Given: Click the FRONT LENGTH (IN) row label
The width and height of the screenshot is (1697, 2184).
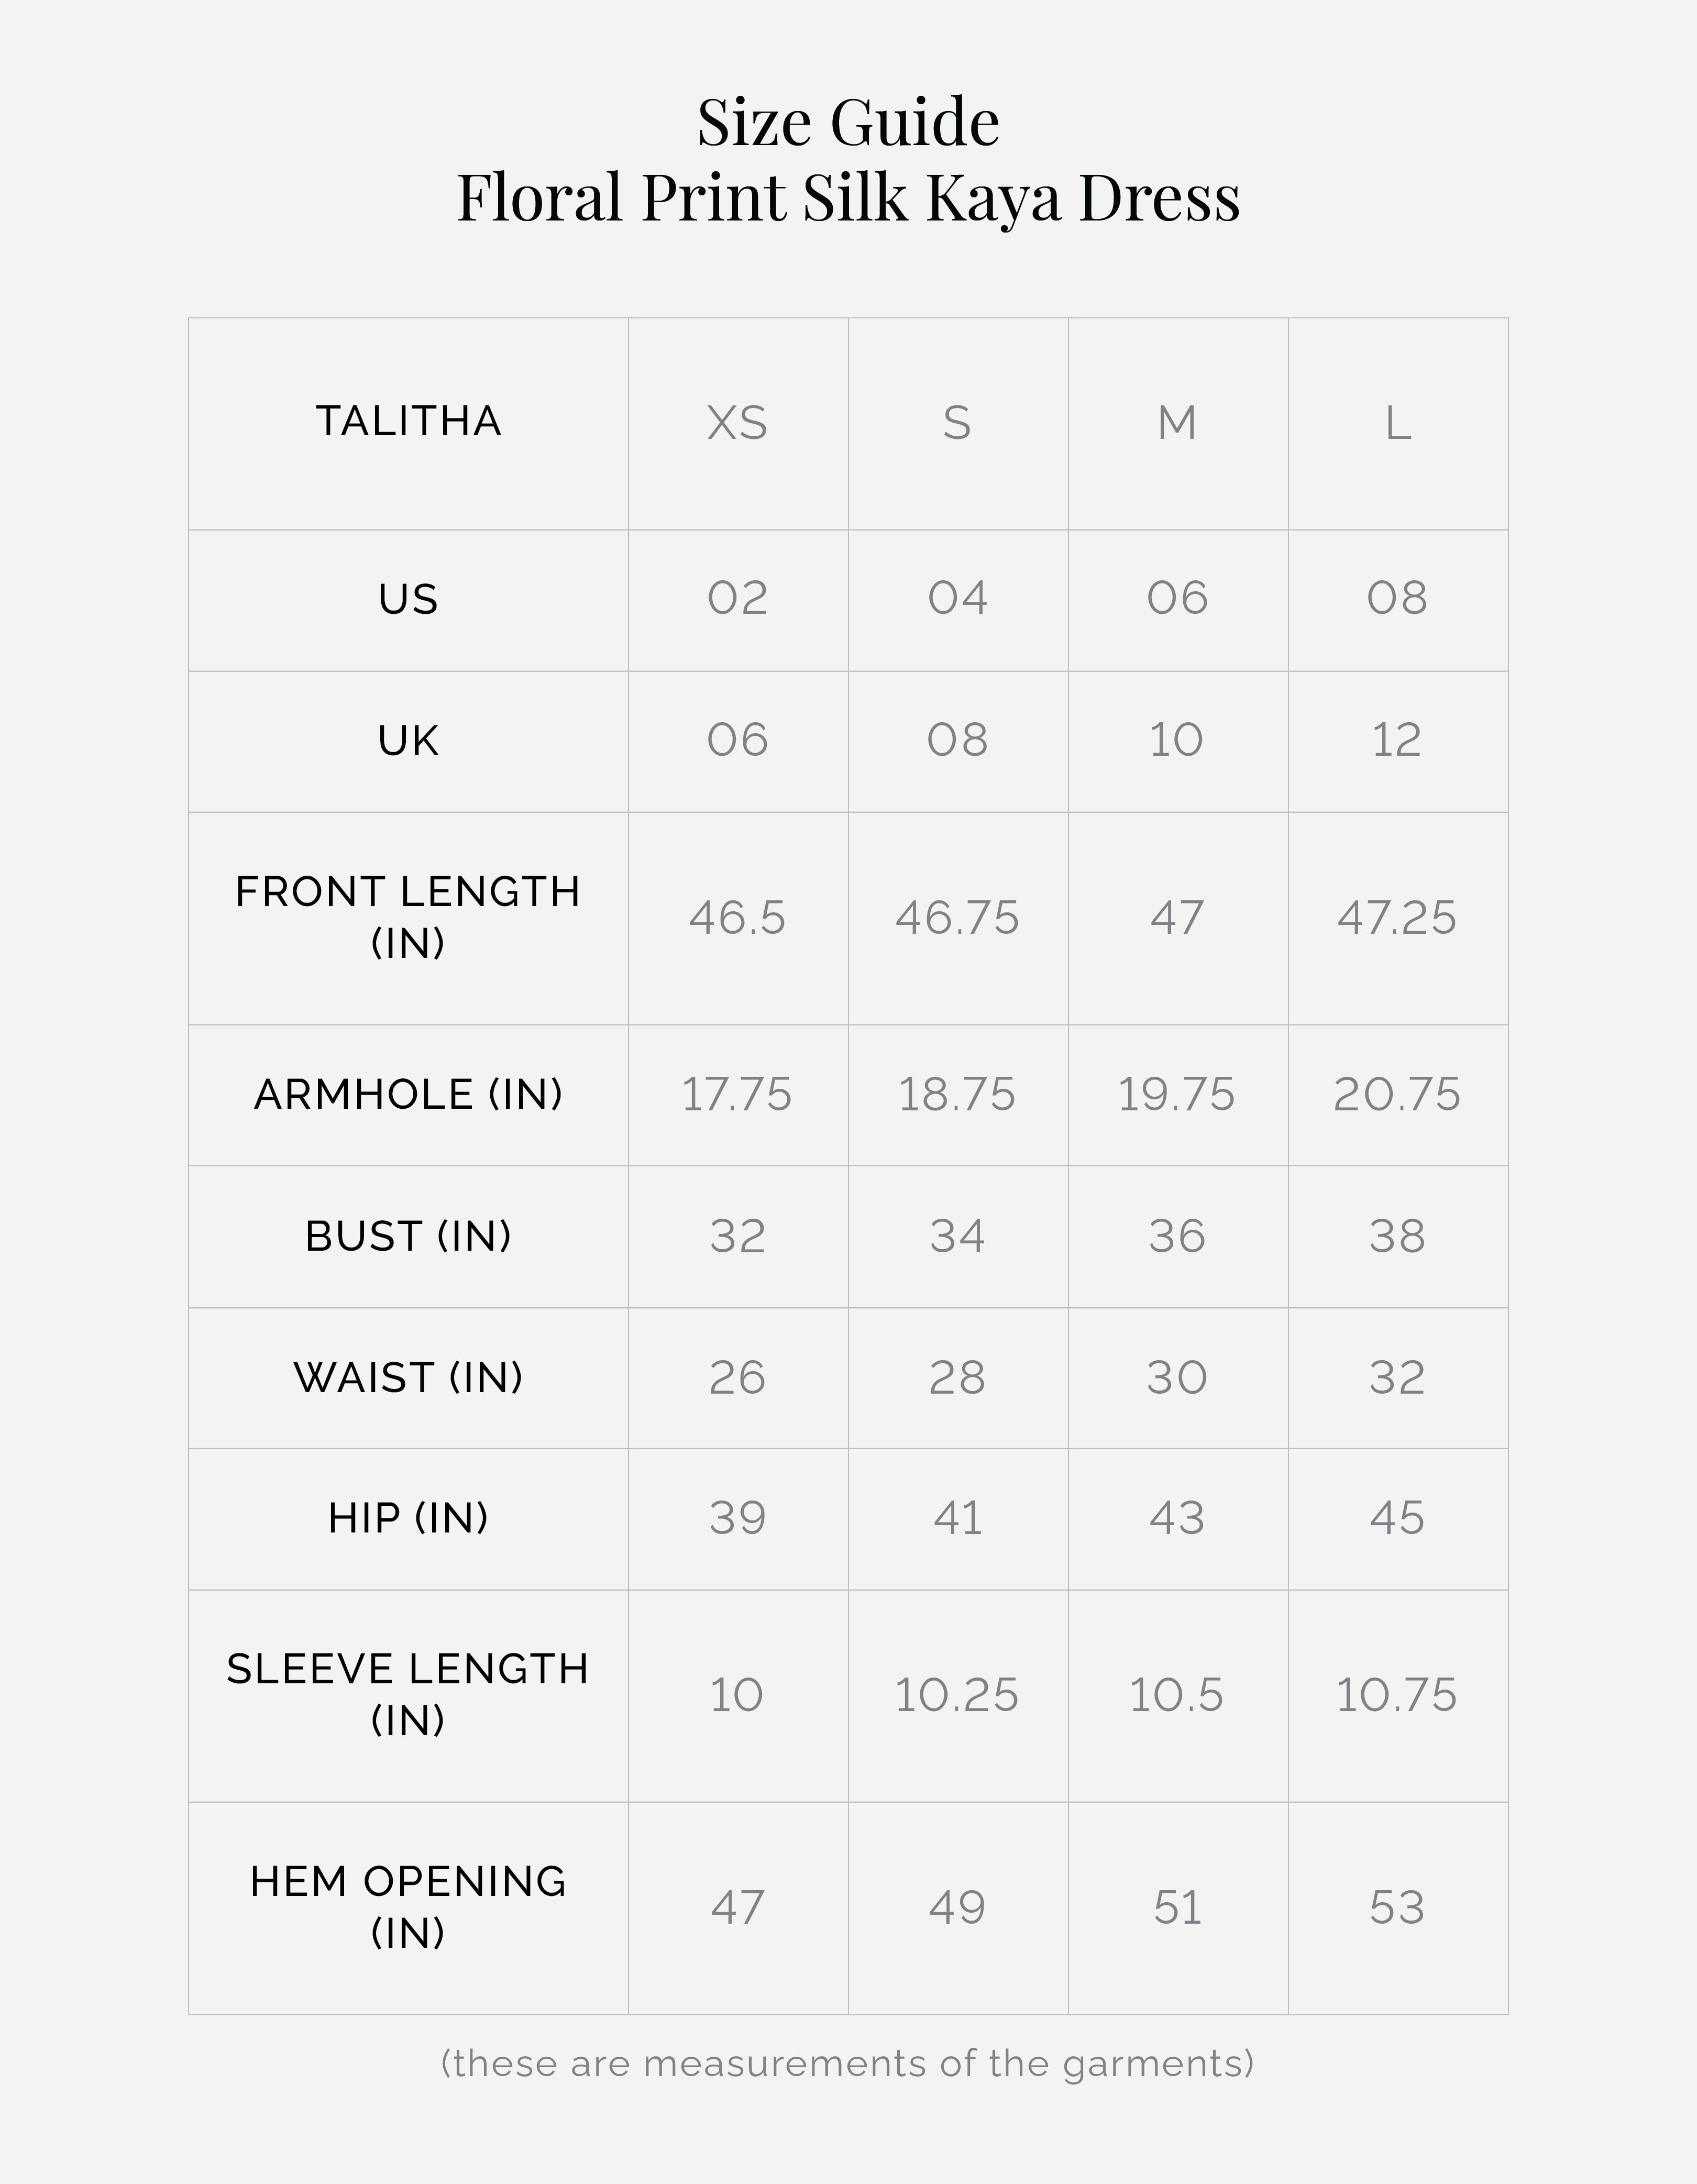Looking at the screenshot, I should coord(408,917).
